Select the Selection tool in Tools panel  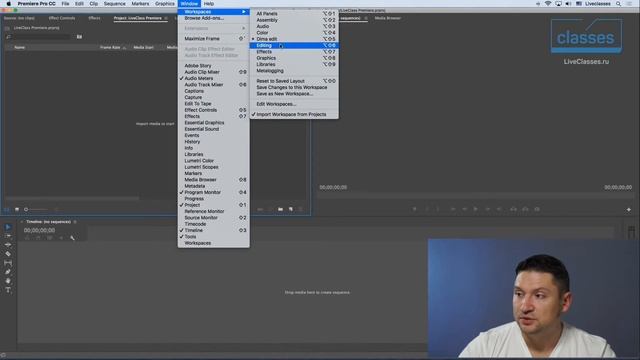[8, 227]
